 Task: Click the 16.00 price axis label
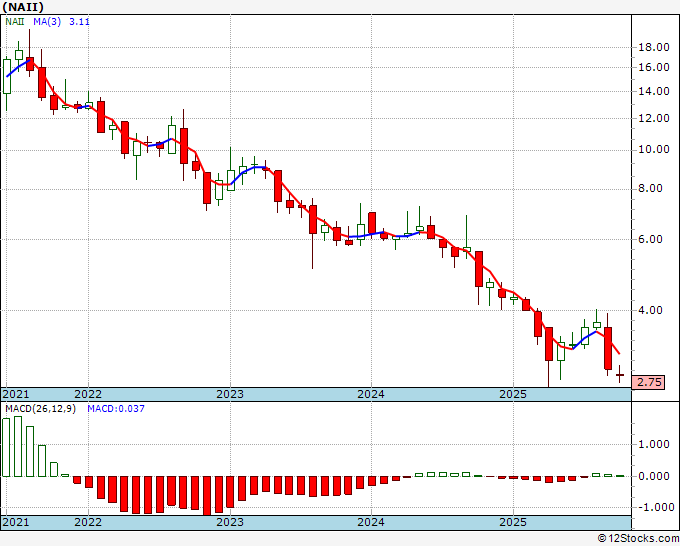(654, 67)
